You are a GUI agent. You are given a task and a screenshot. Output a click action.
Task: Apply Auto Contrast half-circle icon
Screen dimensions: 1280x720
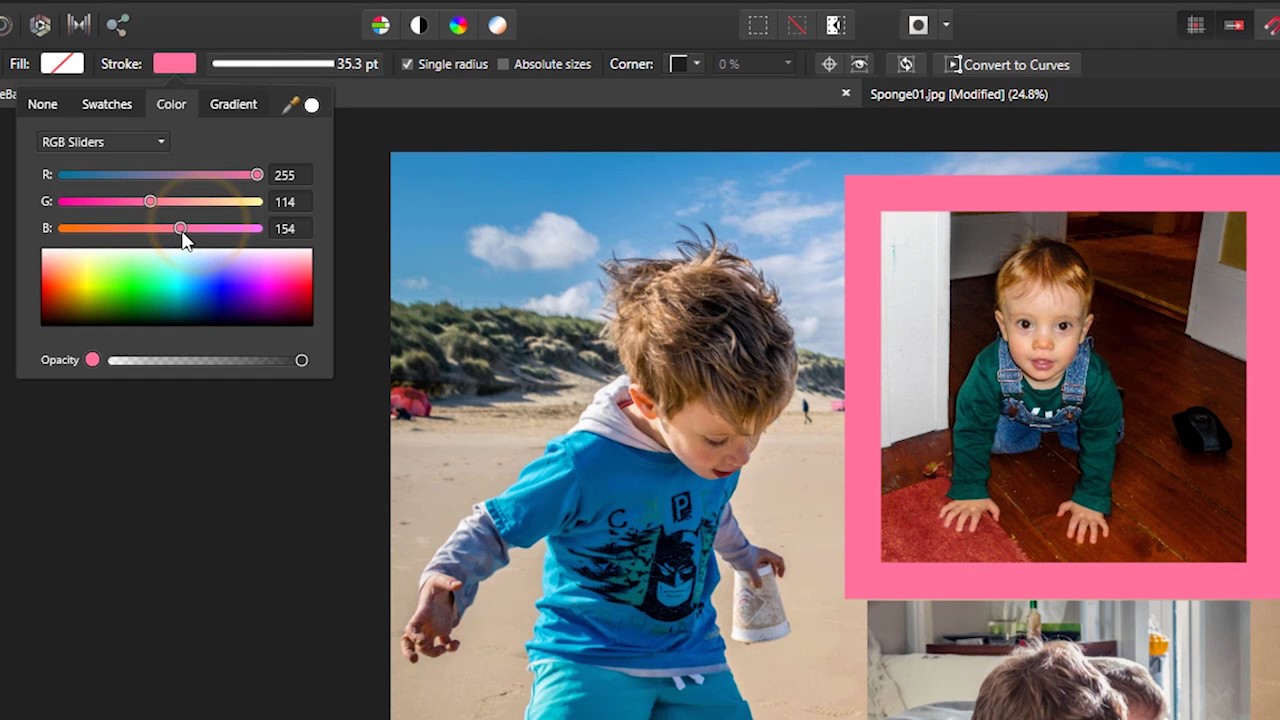pyautogui.click(x=419, y=26)
